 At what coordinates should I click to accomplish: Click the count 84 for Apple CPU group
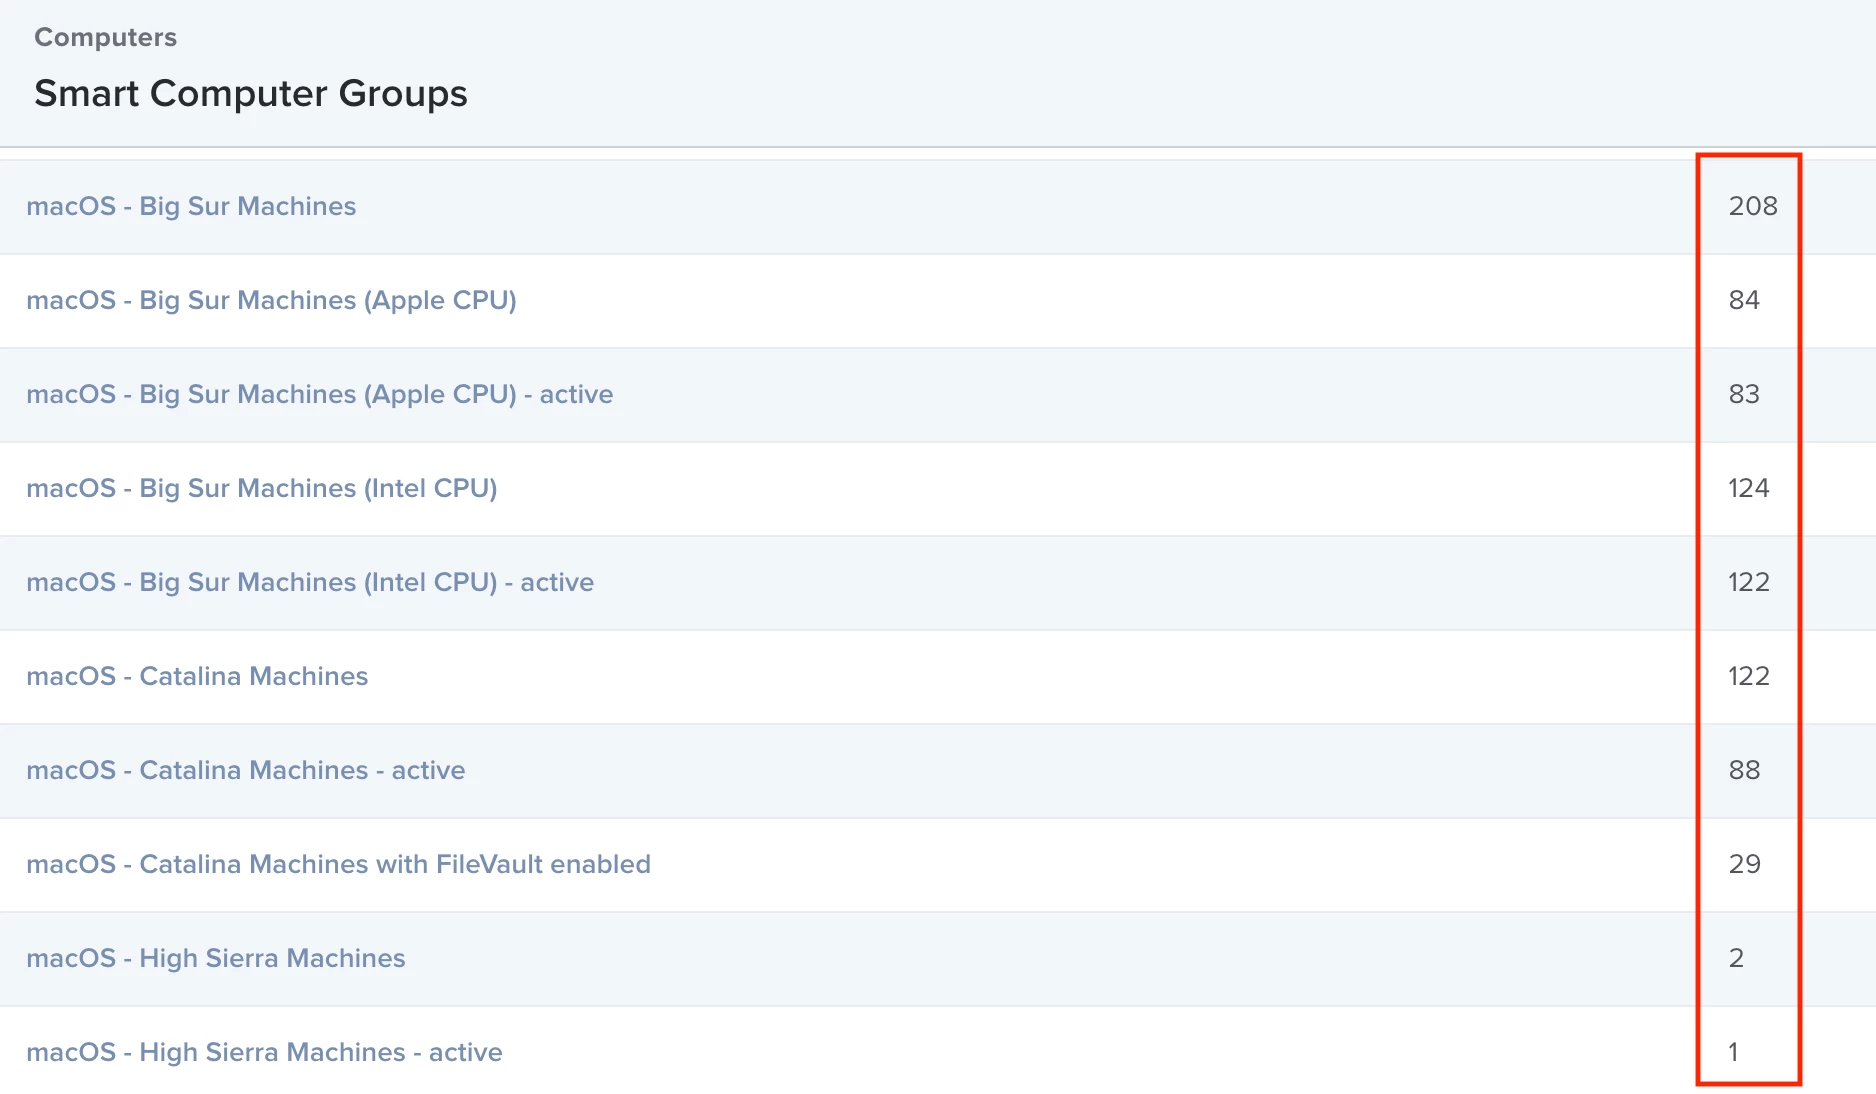pyautogui.click(x=1744, y=300)
